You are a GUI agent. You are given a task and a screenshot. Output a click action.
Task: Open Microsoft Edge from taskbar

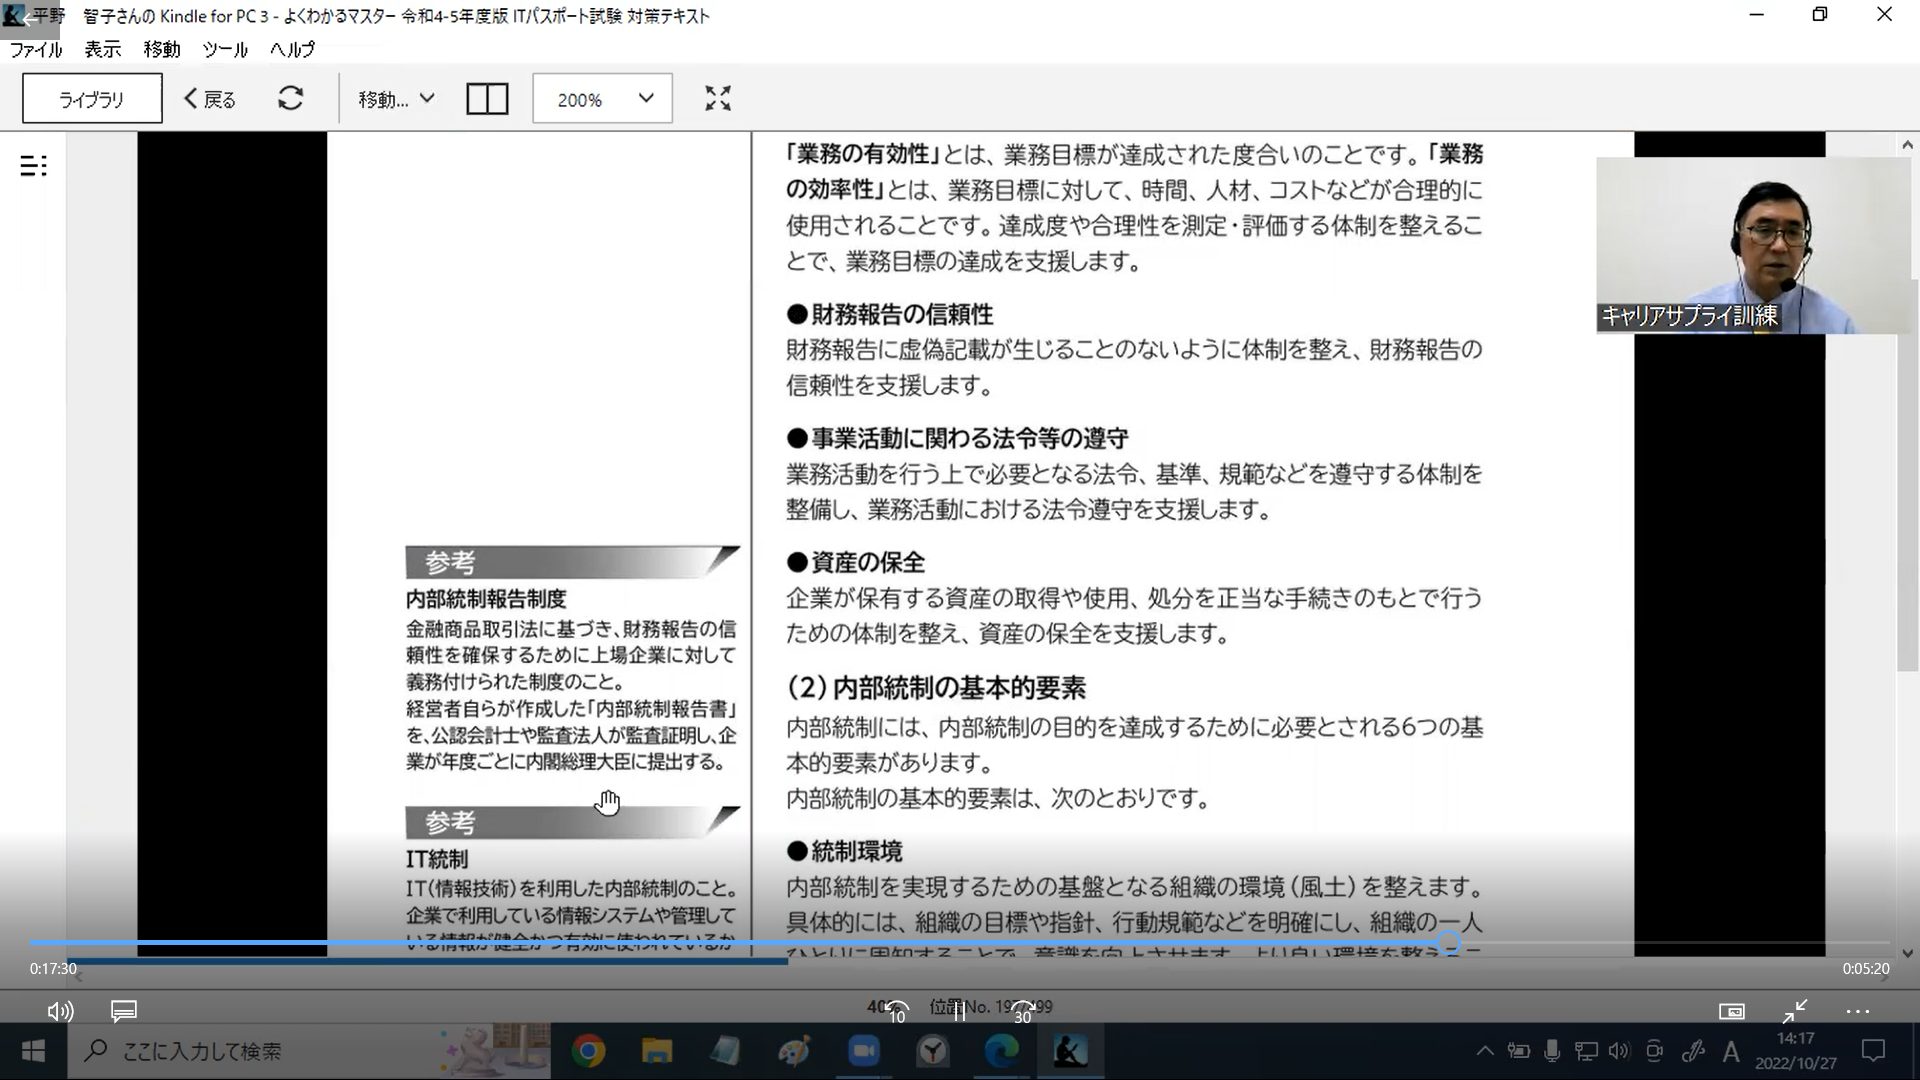pos(1001,1051)
